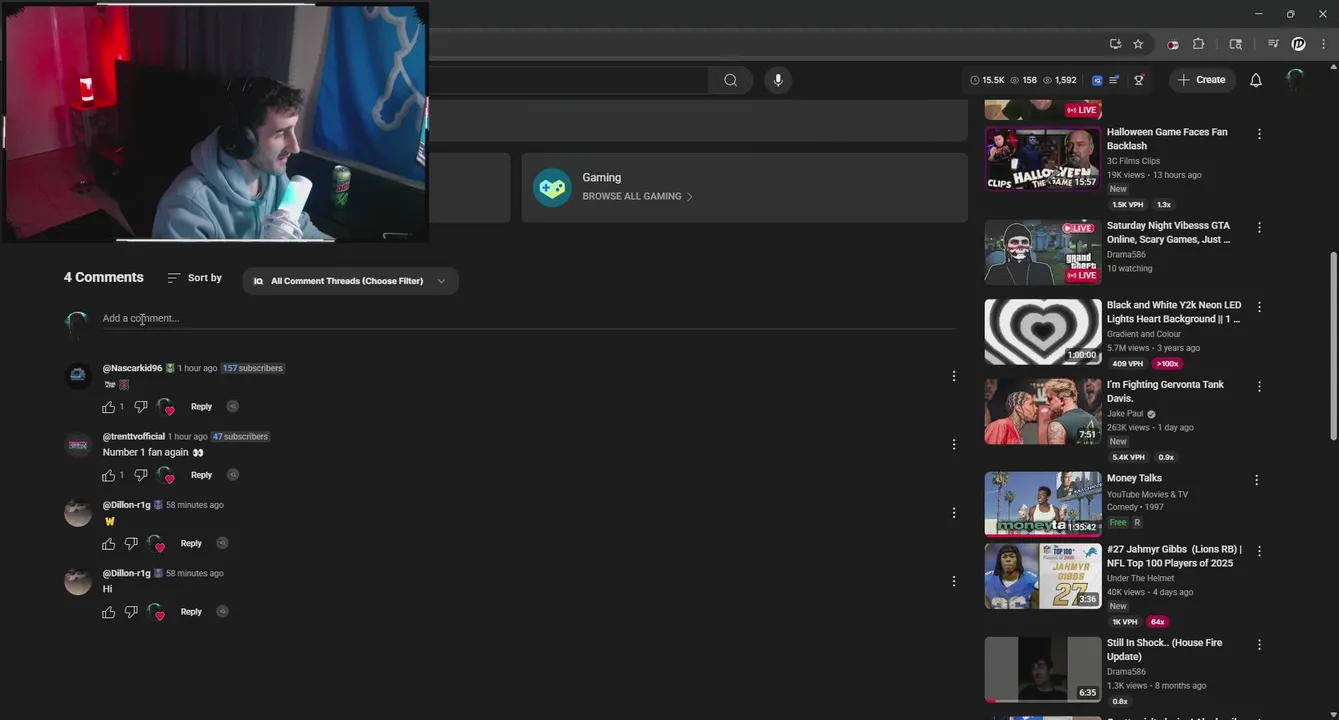The height and width of the screenshot is (720, 1339).
Task: Open the media controls icon in browser toolbar
Action: [x=1273, y=44]
